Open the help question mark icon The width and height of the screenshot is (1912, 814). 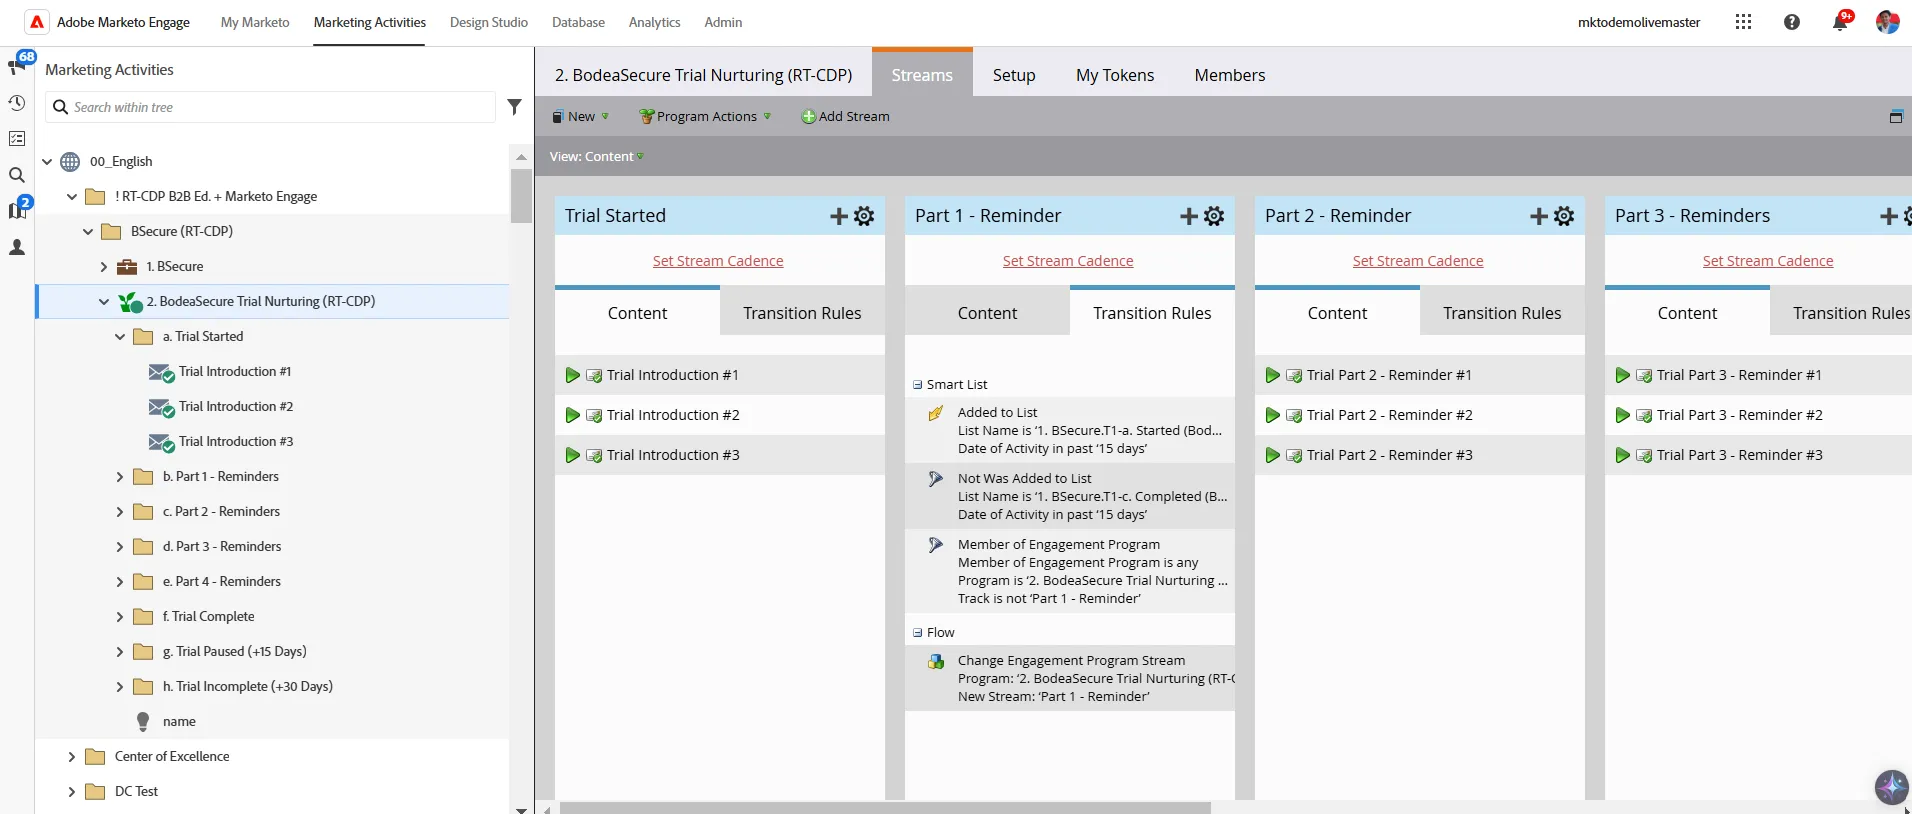tap(1792, 22)
